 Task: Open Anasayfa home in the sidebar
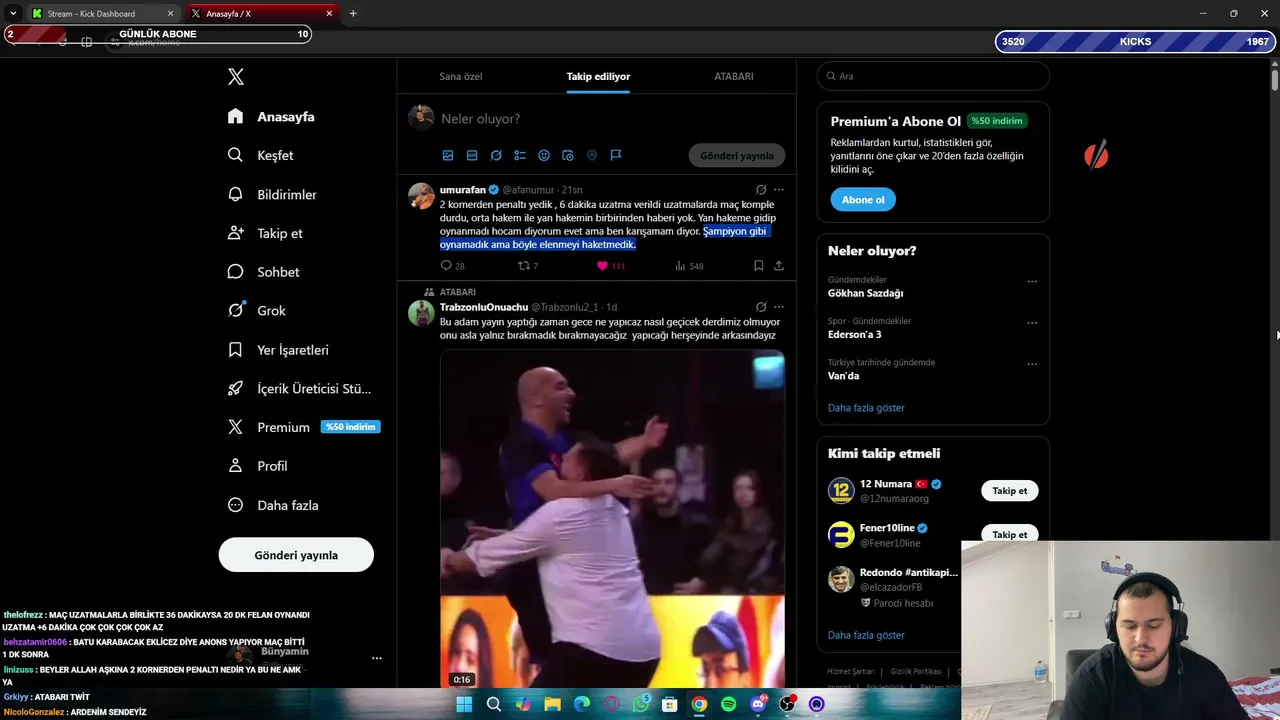coord(271,116)
